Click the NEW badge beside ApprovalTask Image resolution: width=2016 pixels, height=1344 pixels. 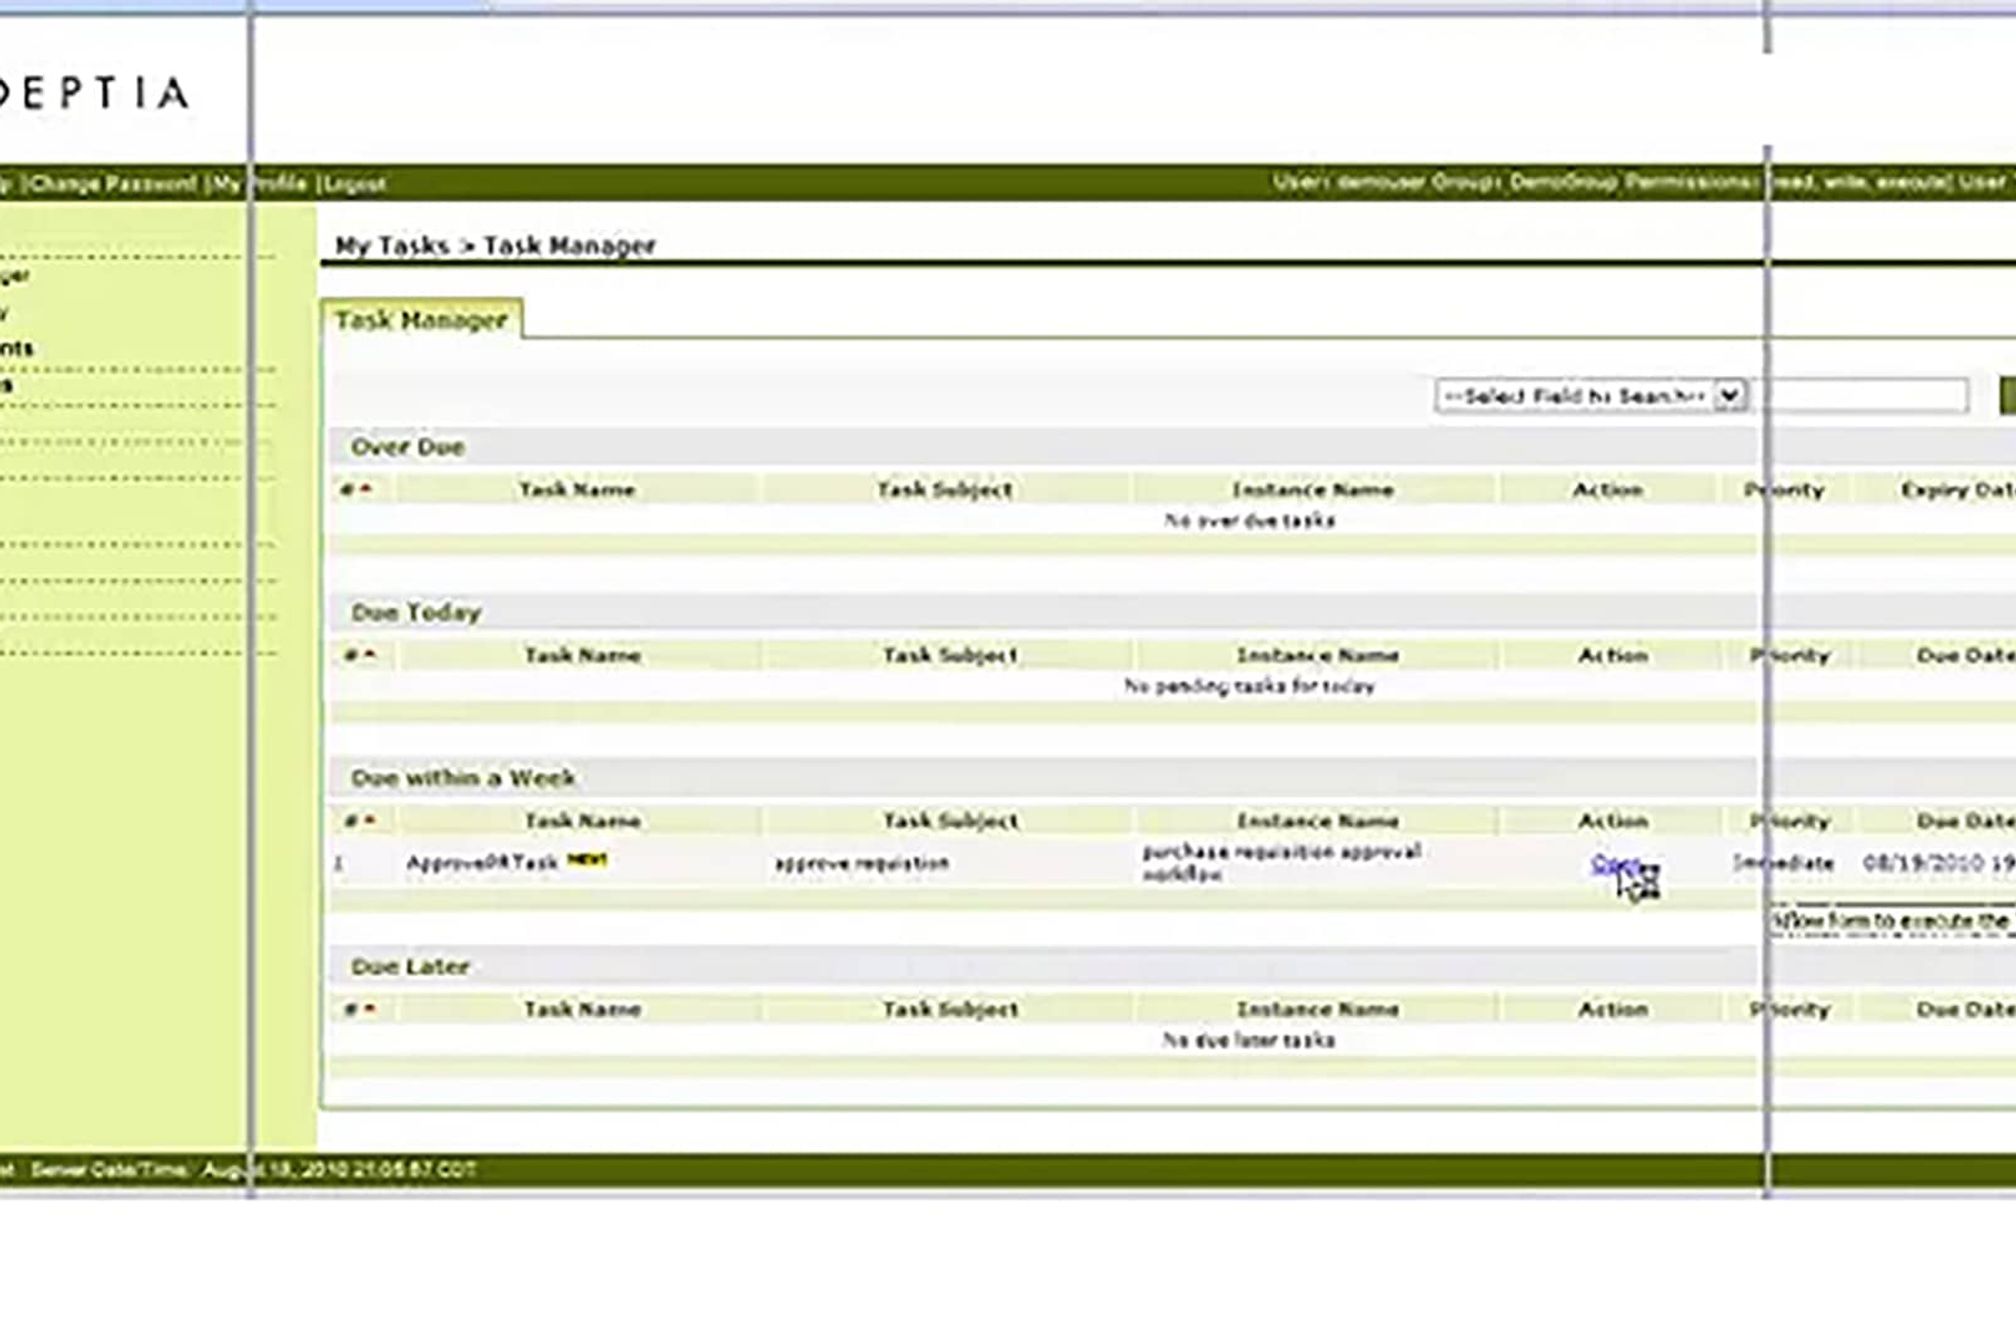click(x=587, y=859)
